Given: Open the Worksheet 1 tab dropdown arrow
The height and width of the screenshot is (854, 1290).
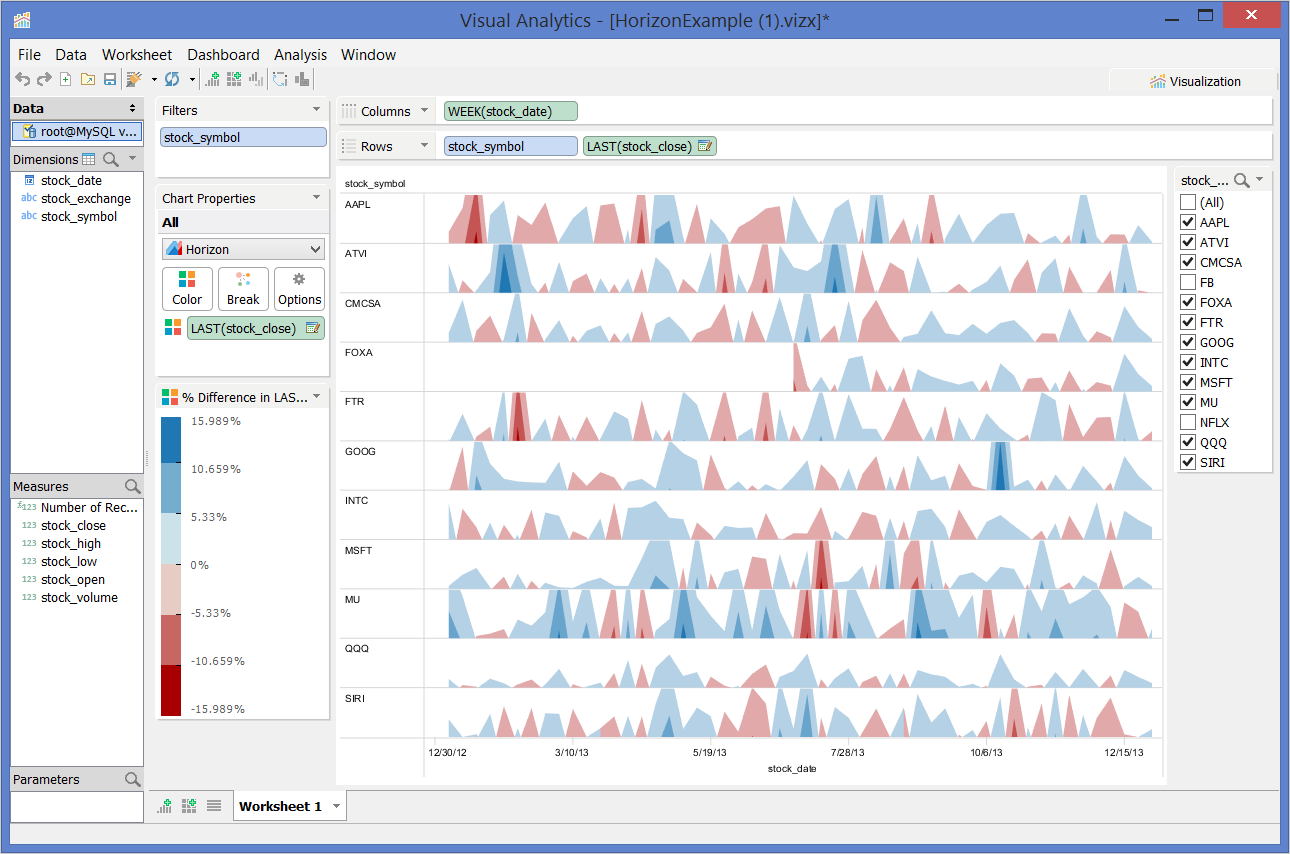Looking at the screenshot, I should point(336,806).
